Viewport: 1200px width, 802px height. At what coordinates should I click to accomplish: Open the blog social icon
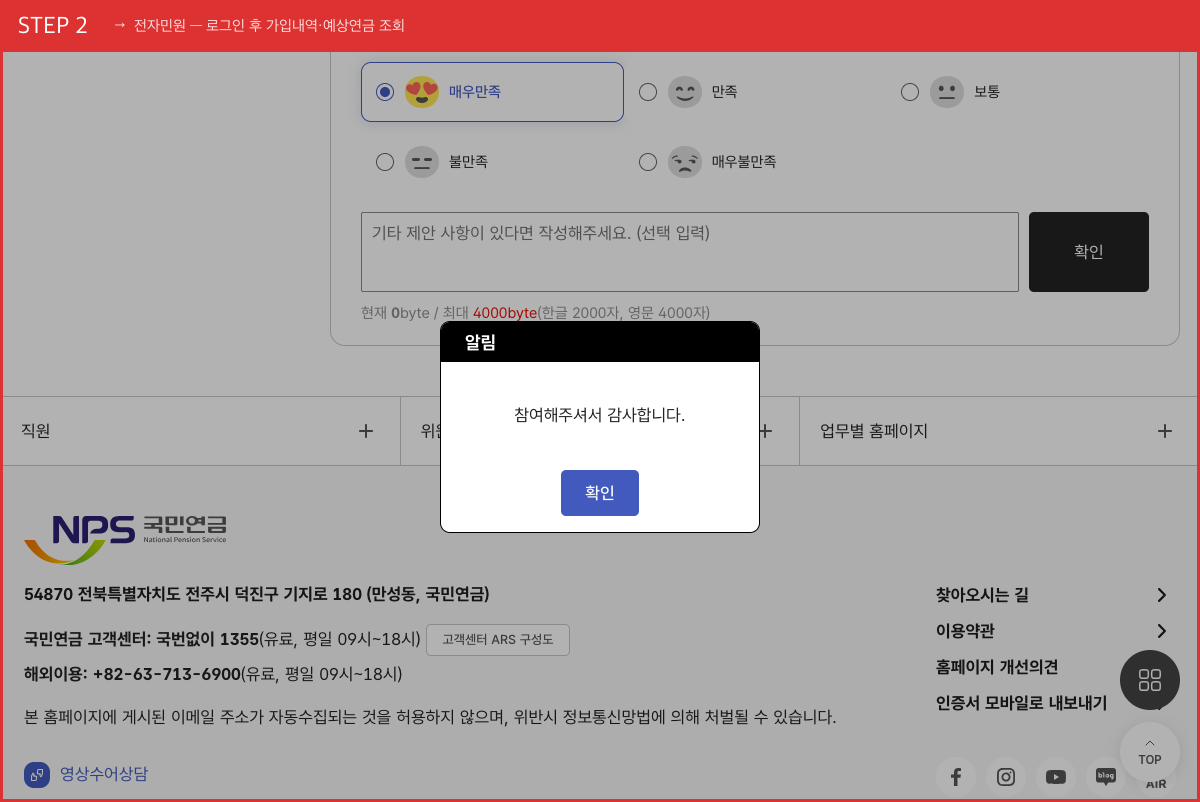(x=1106, y=777)
